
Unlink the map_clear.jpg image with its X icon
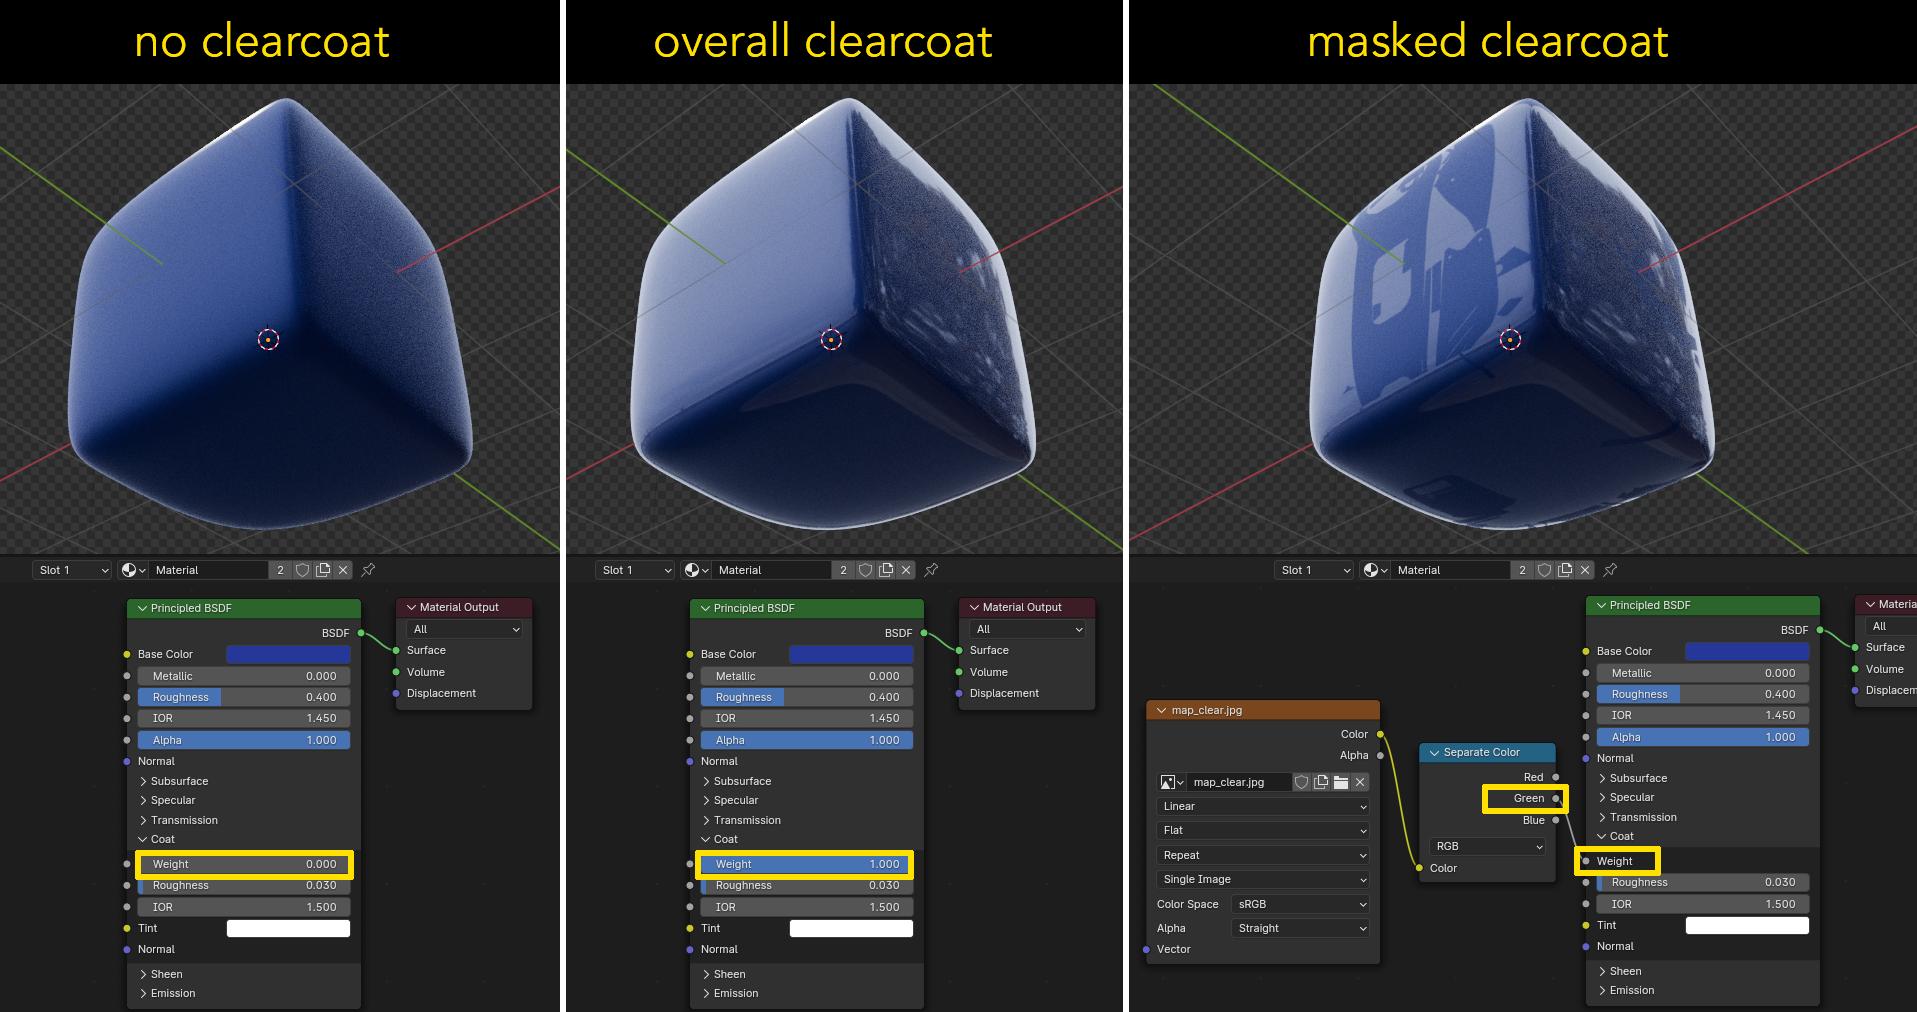tap(1359, 782)
